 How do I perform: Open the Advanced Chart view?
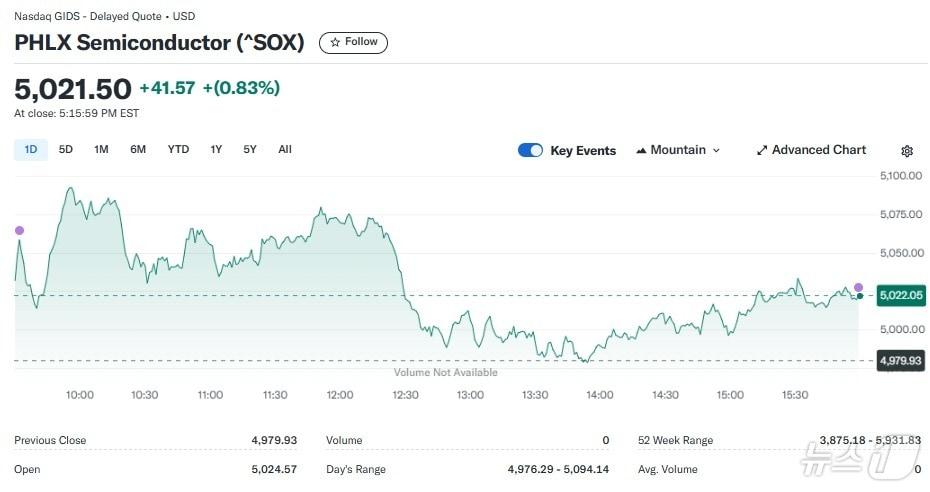(x=811, y=150)
